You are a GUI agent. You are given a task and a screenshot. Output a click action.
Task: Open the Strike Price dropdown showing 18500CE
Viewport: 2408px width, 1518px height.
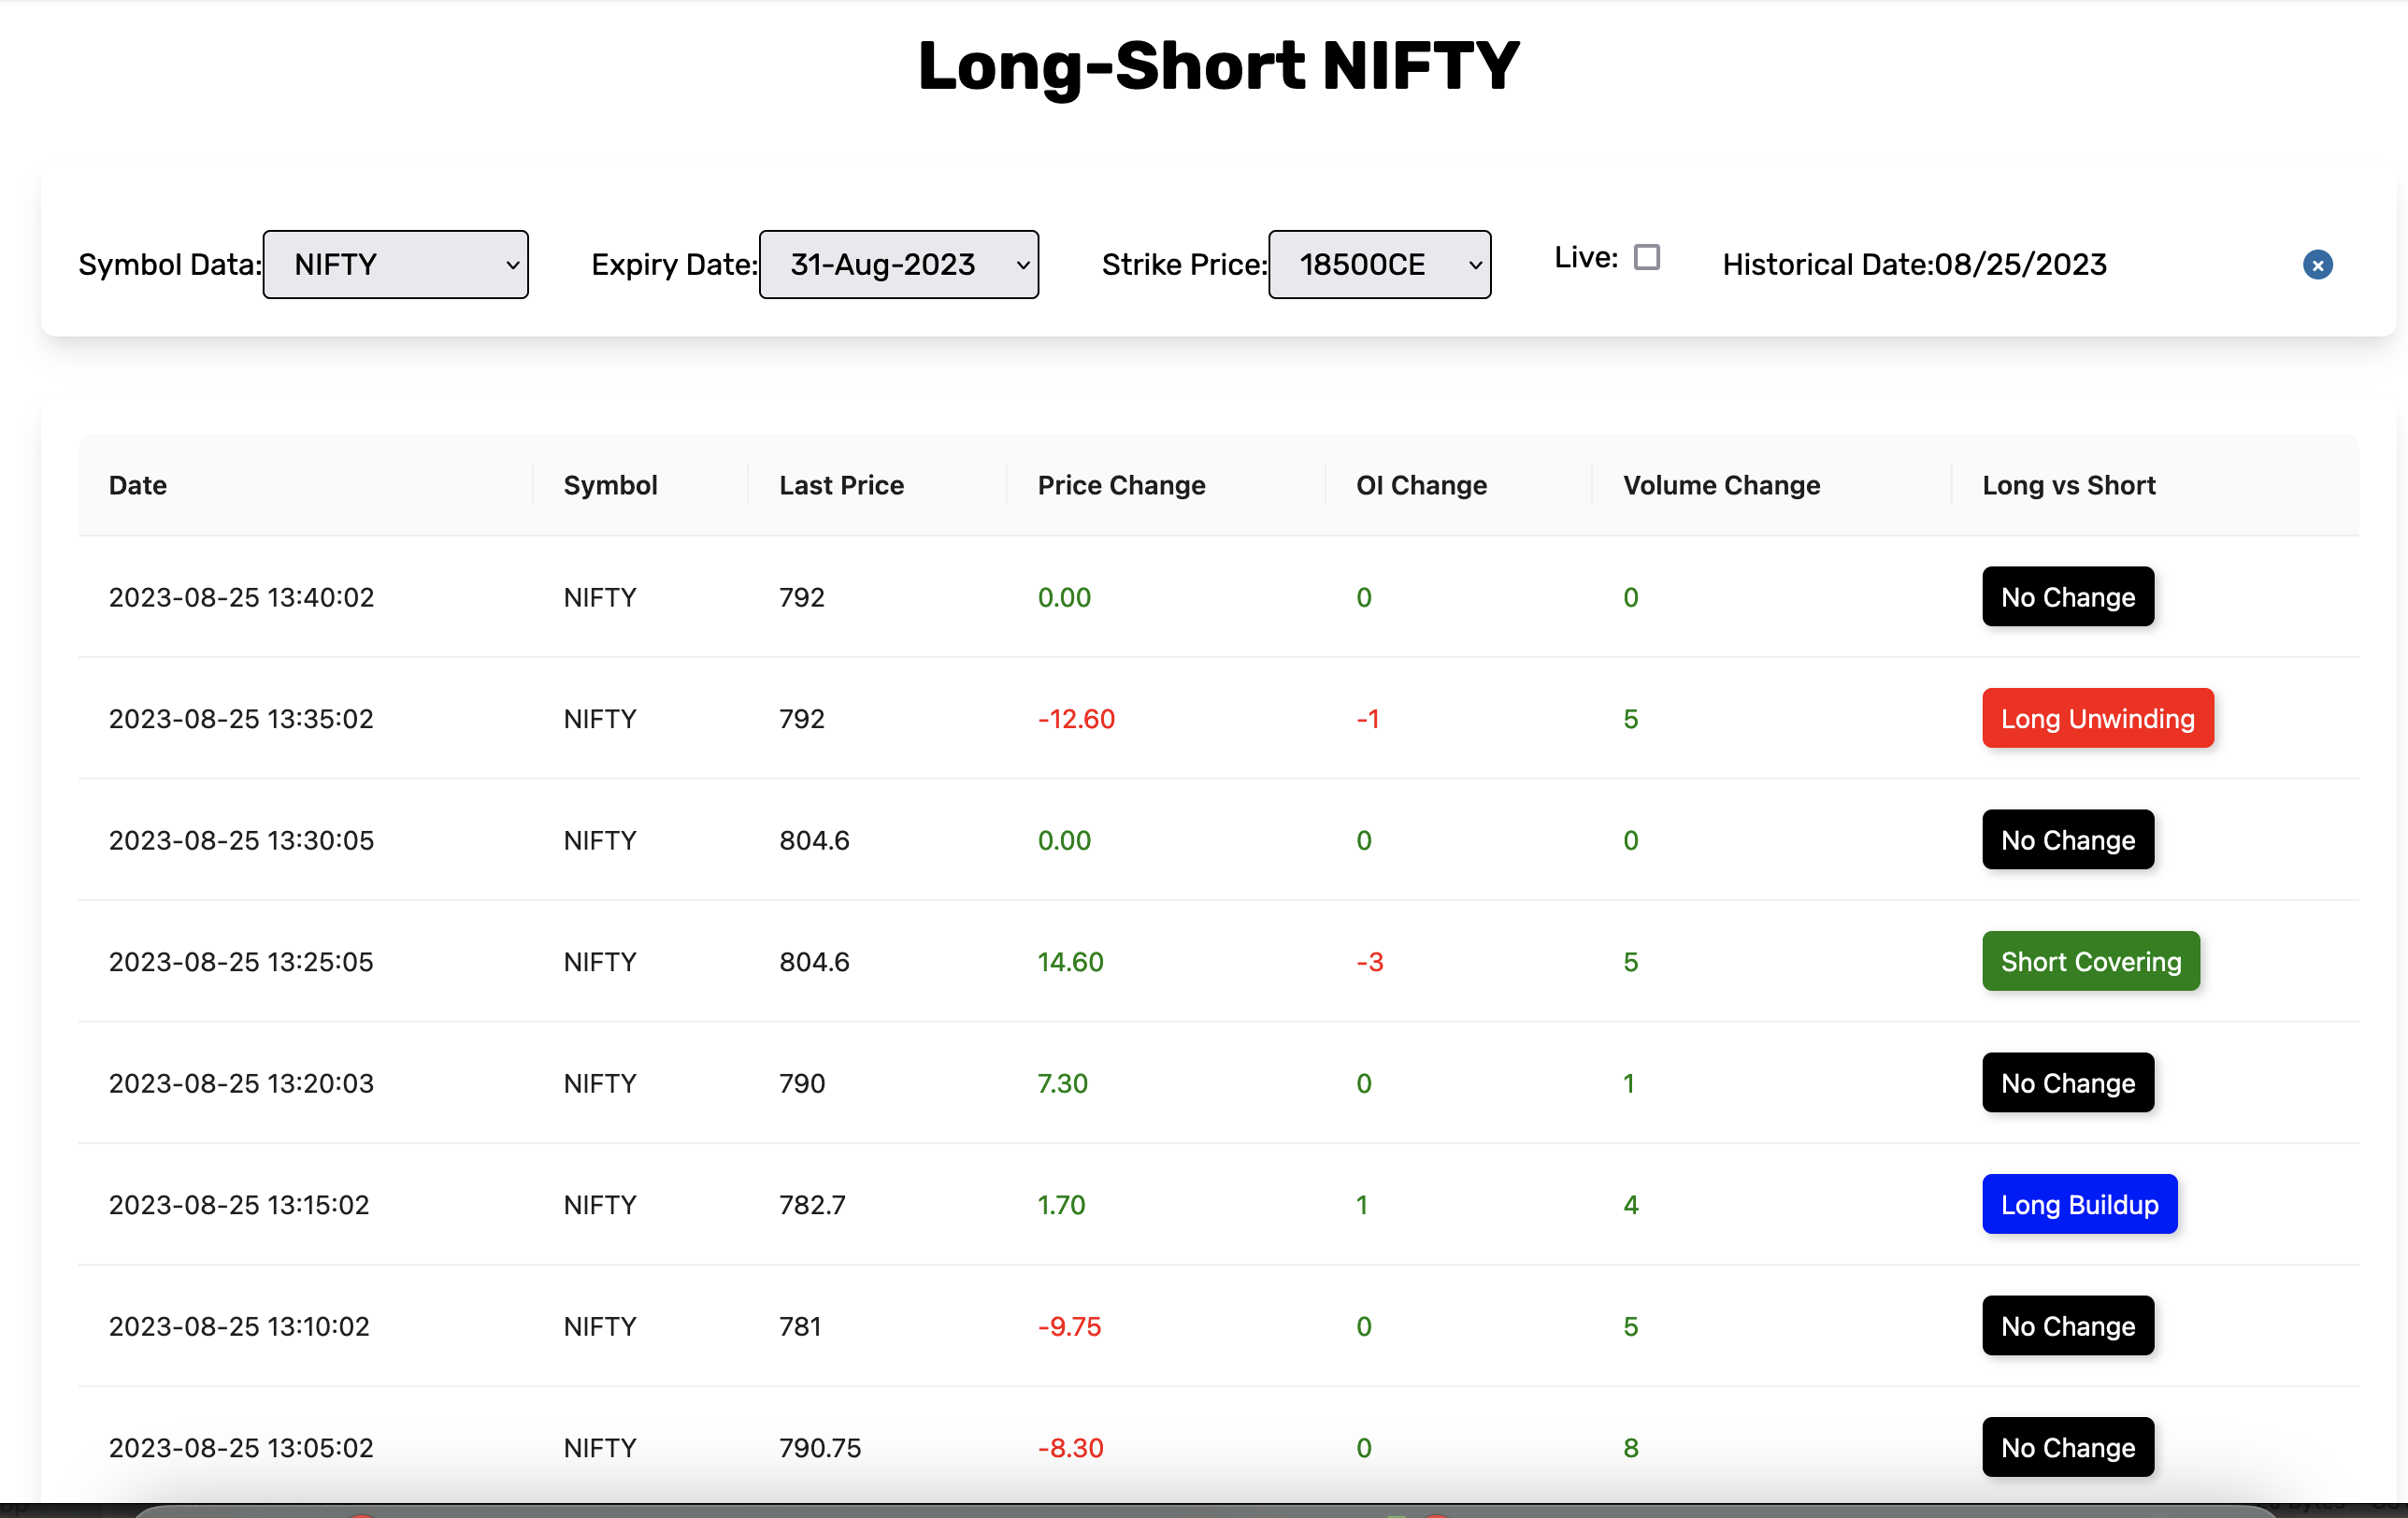1379,264
